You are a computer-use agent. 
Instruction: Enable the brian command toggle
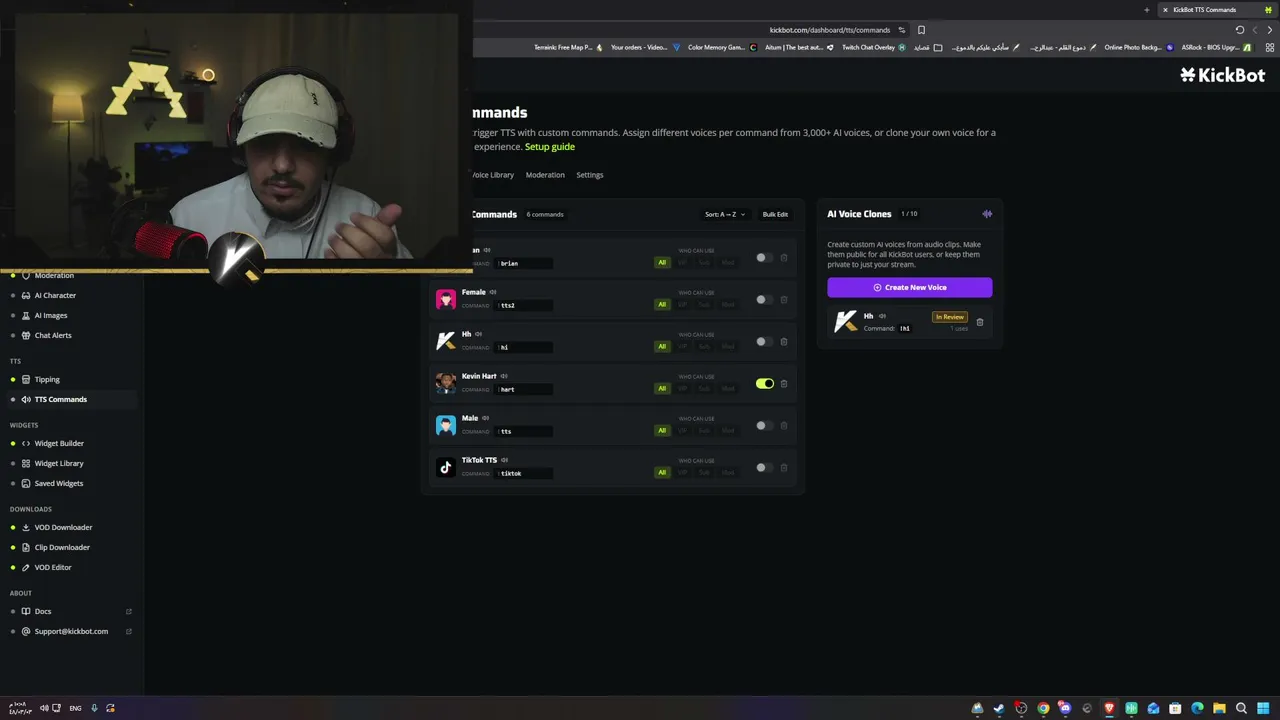764,258
